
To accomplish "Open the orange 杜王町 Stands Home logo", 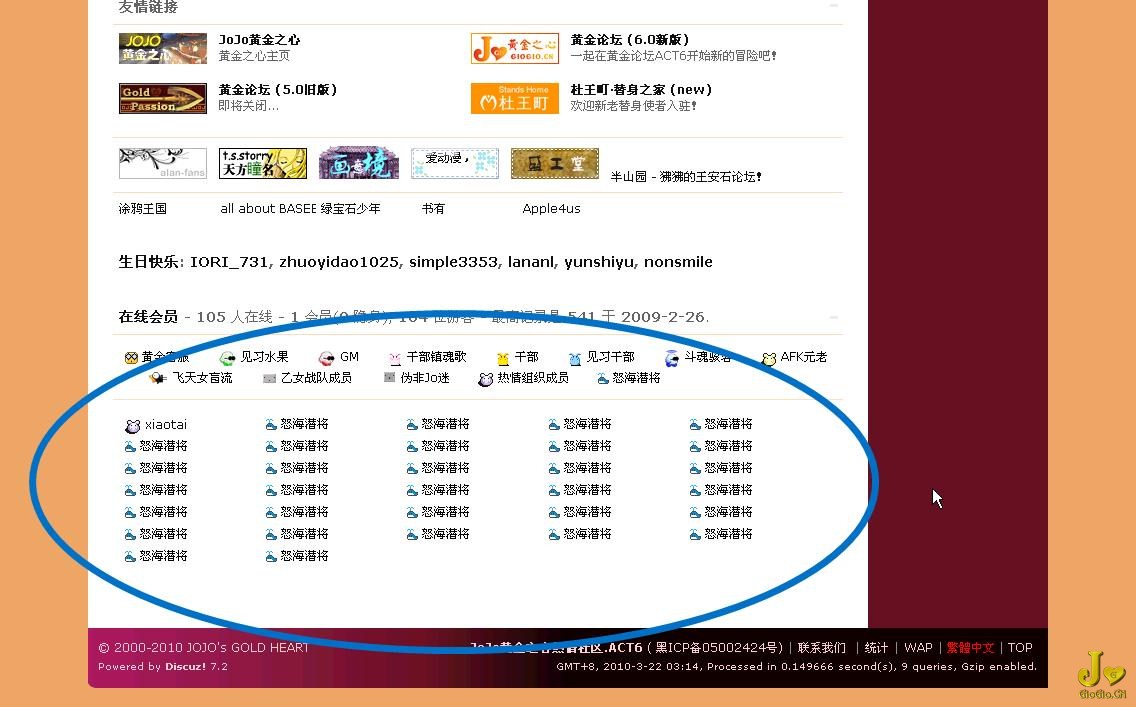I will click(514, 98).
